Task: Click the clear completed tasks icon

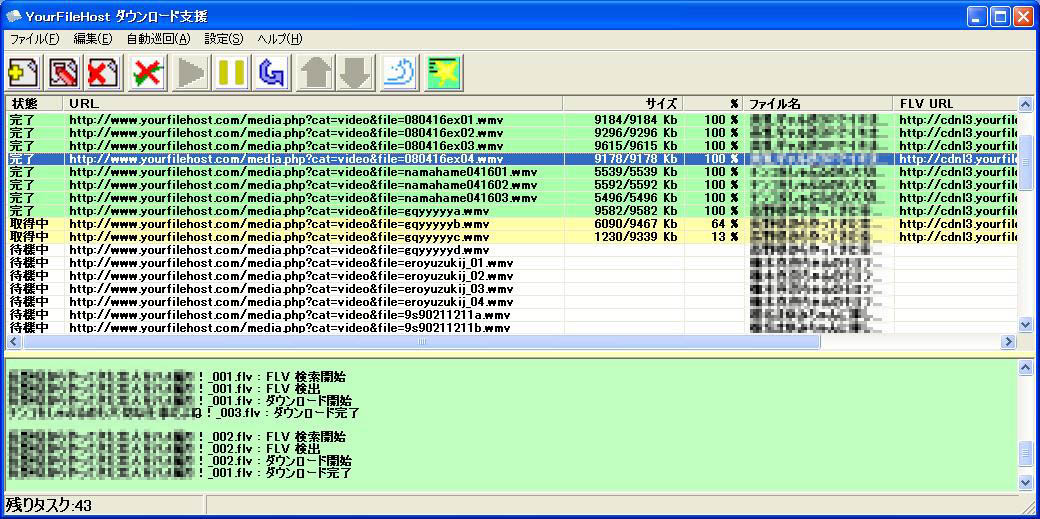Action: click(x=148, y=71)
